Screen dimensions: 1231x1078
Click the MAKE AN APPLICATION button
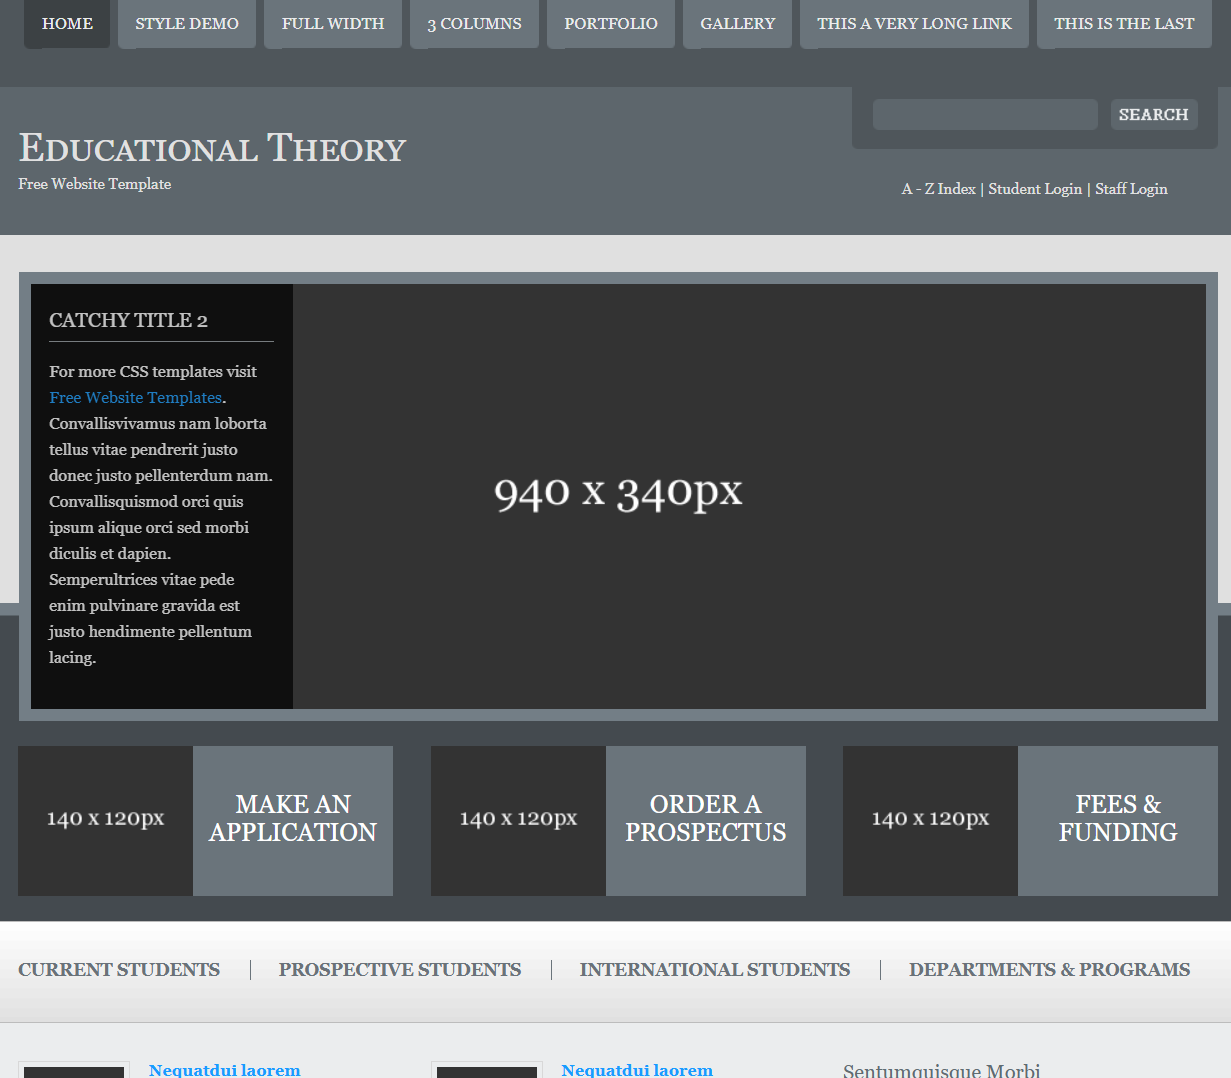click(292, 820)
